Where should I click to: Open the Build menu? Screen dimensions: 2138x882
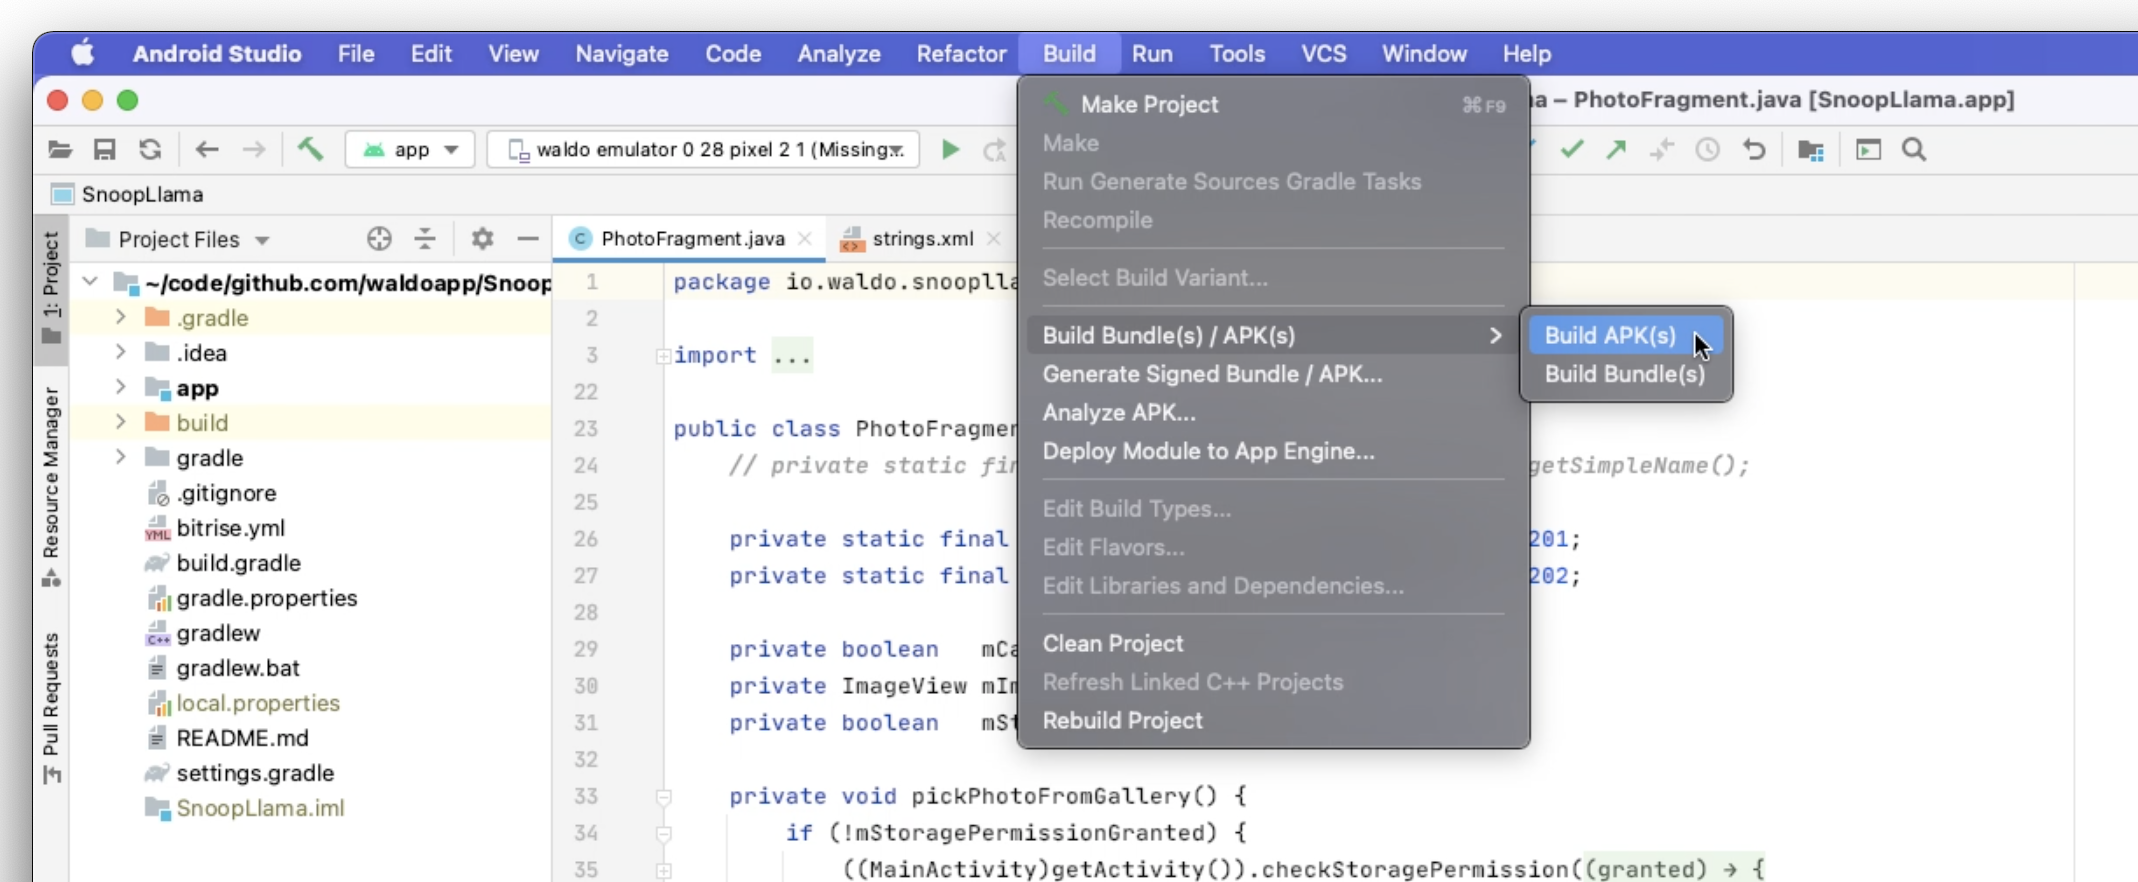tap(1069, 54)
